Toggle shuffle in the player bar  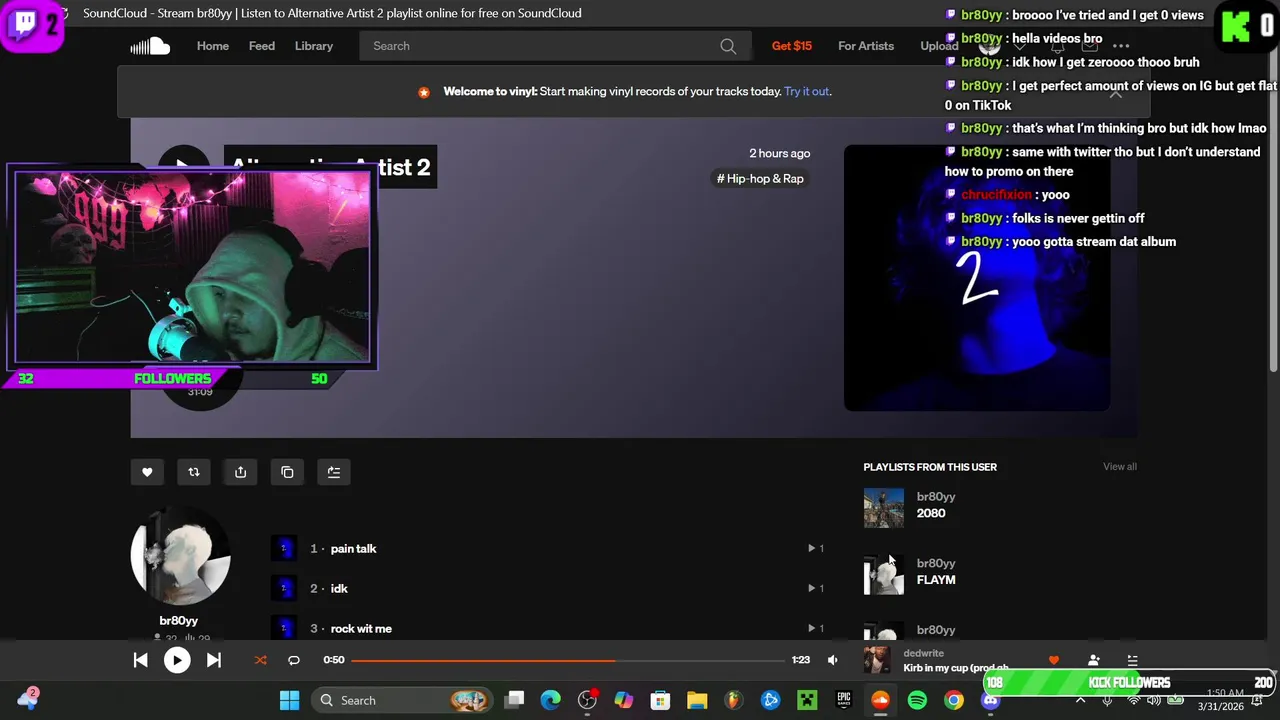click(261, 660)
